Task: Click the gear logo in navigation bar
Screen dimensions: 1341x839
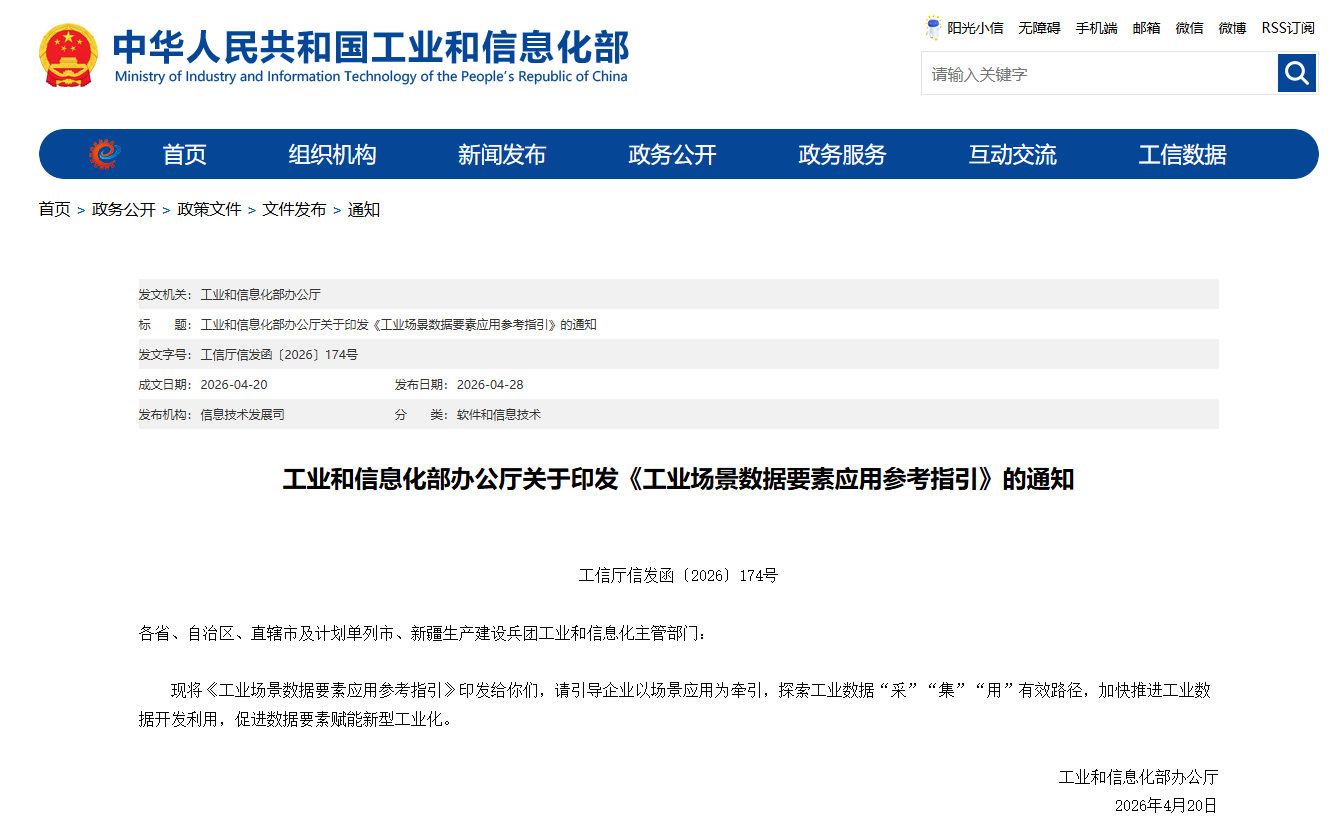Action: tap(104, 154)
